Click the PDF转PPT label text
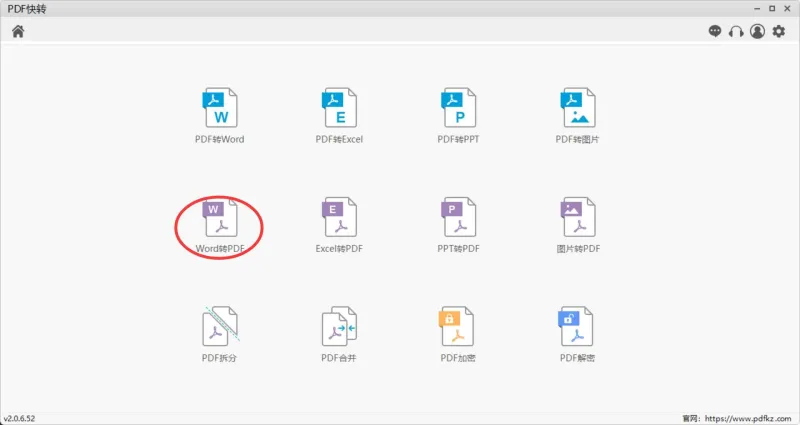Viewport: 800px width, 425px height. click(x=458, y=139)
